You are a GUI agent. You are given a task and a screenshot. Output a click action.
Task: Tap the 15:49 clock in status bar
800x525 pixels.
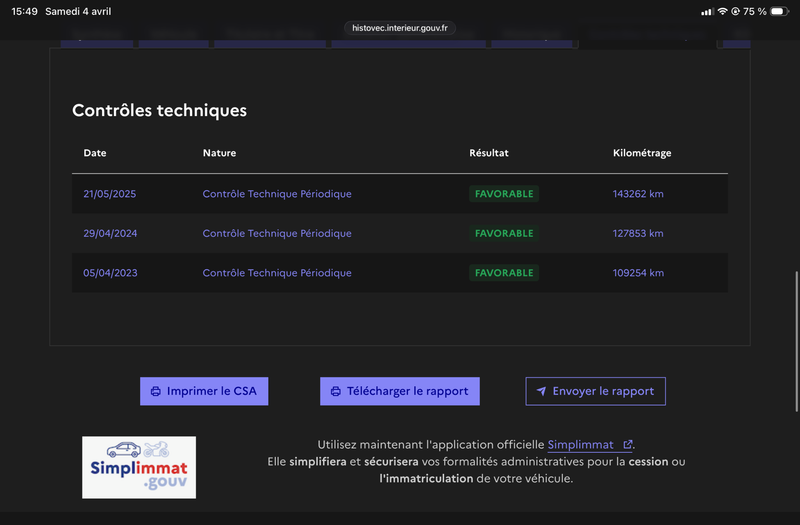click(x=25, y=11)
